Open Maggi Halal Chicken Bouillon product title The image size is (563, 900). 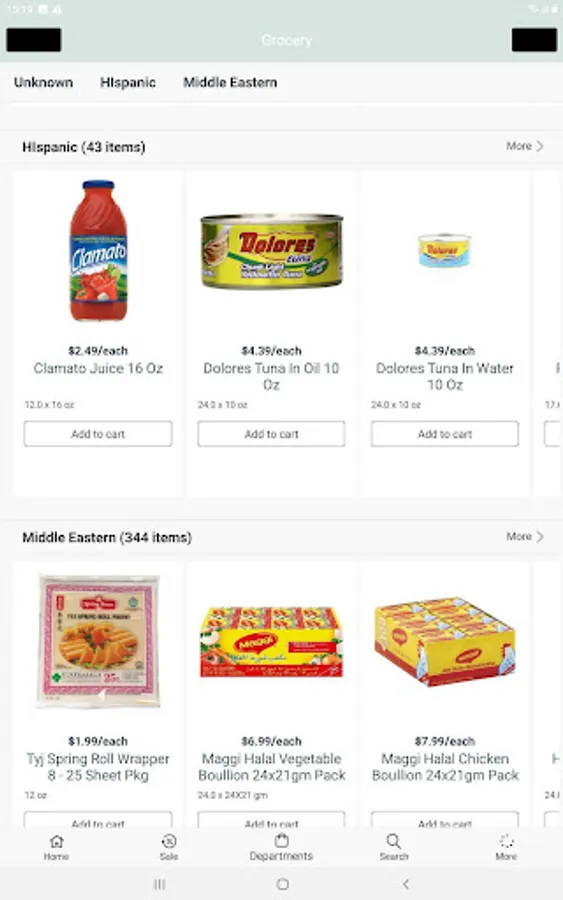point(445,767)
